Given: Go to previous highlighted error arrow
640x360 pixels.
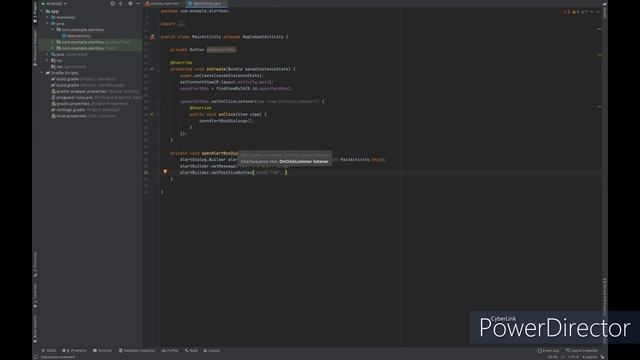Looking at the screenshot, I should click(592, 12).
